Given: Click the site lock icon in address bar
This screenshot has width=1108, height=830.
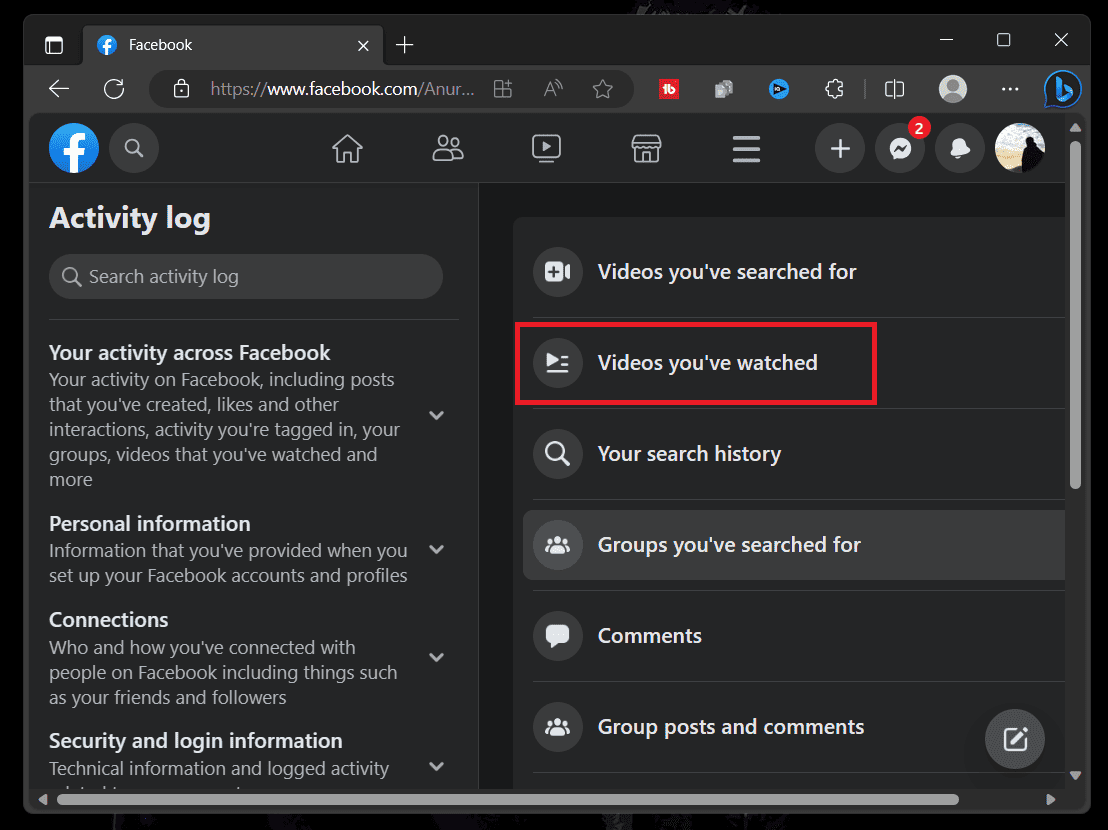Looking at the screenshot, I should coord(181,89).
